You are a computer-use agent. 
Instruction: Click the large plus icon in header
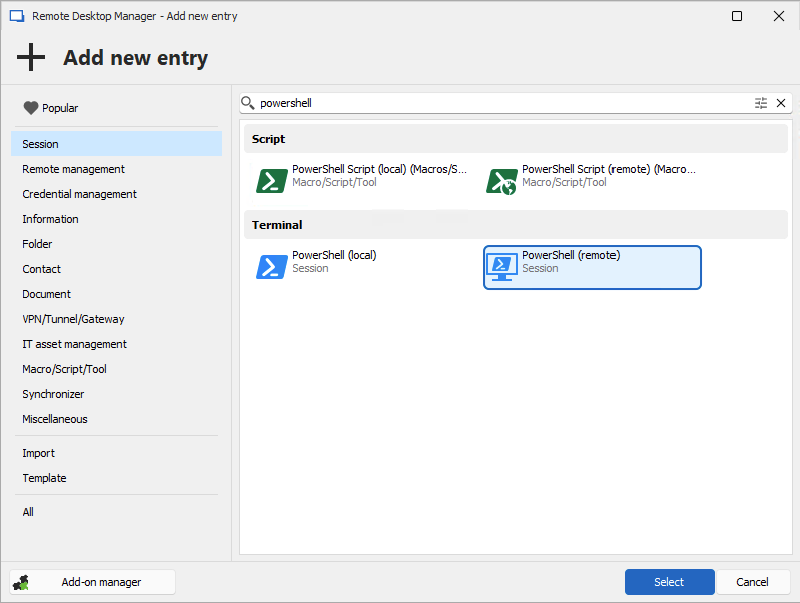(x=31, y=57)
